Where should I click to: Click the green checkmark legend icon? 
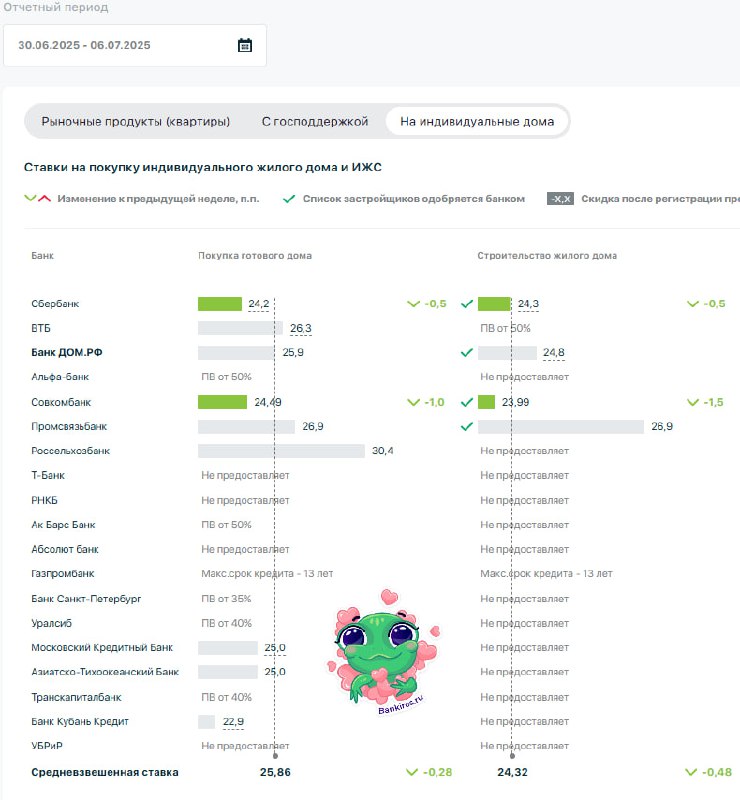point(289,198)
